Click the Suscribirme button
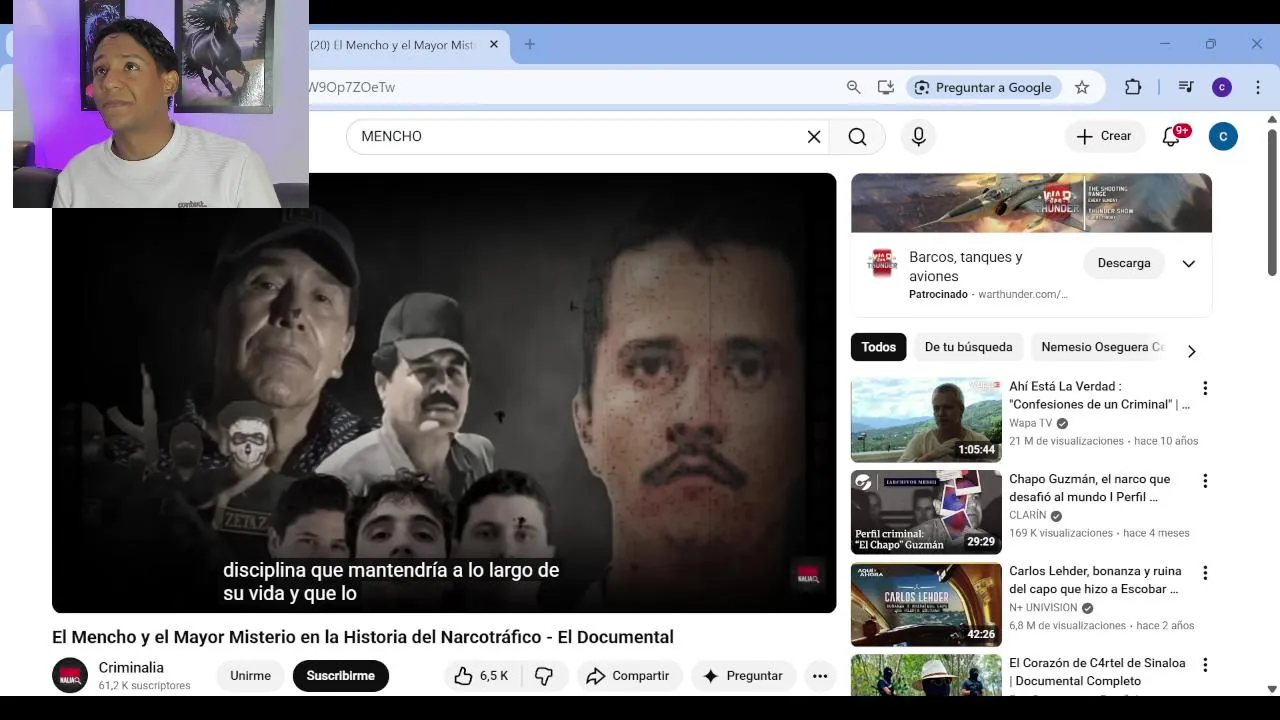 tap(340, 676)
